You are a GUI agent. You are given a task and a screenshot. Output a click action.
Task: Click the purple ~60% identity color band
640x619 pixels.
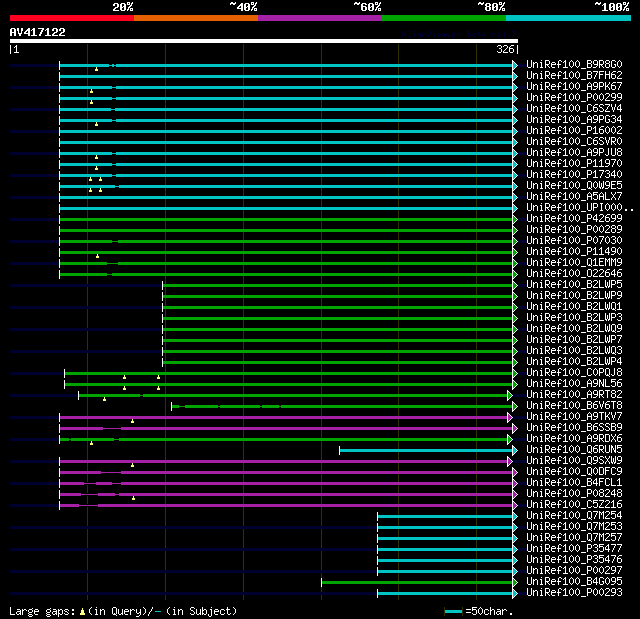[x=320, y=18]
